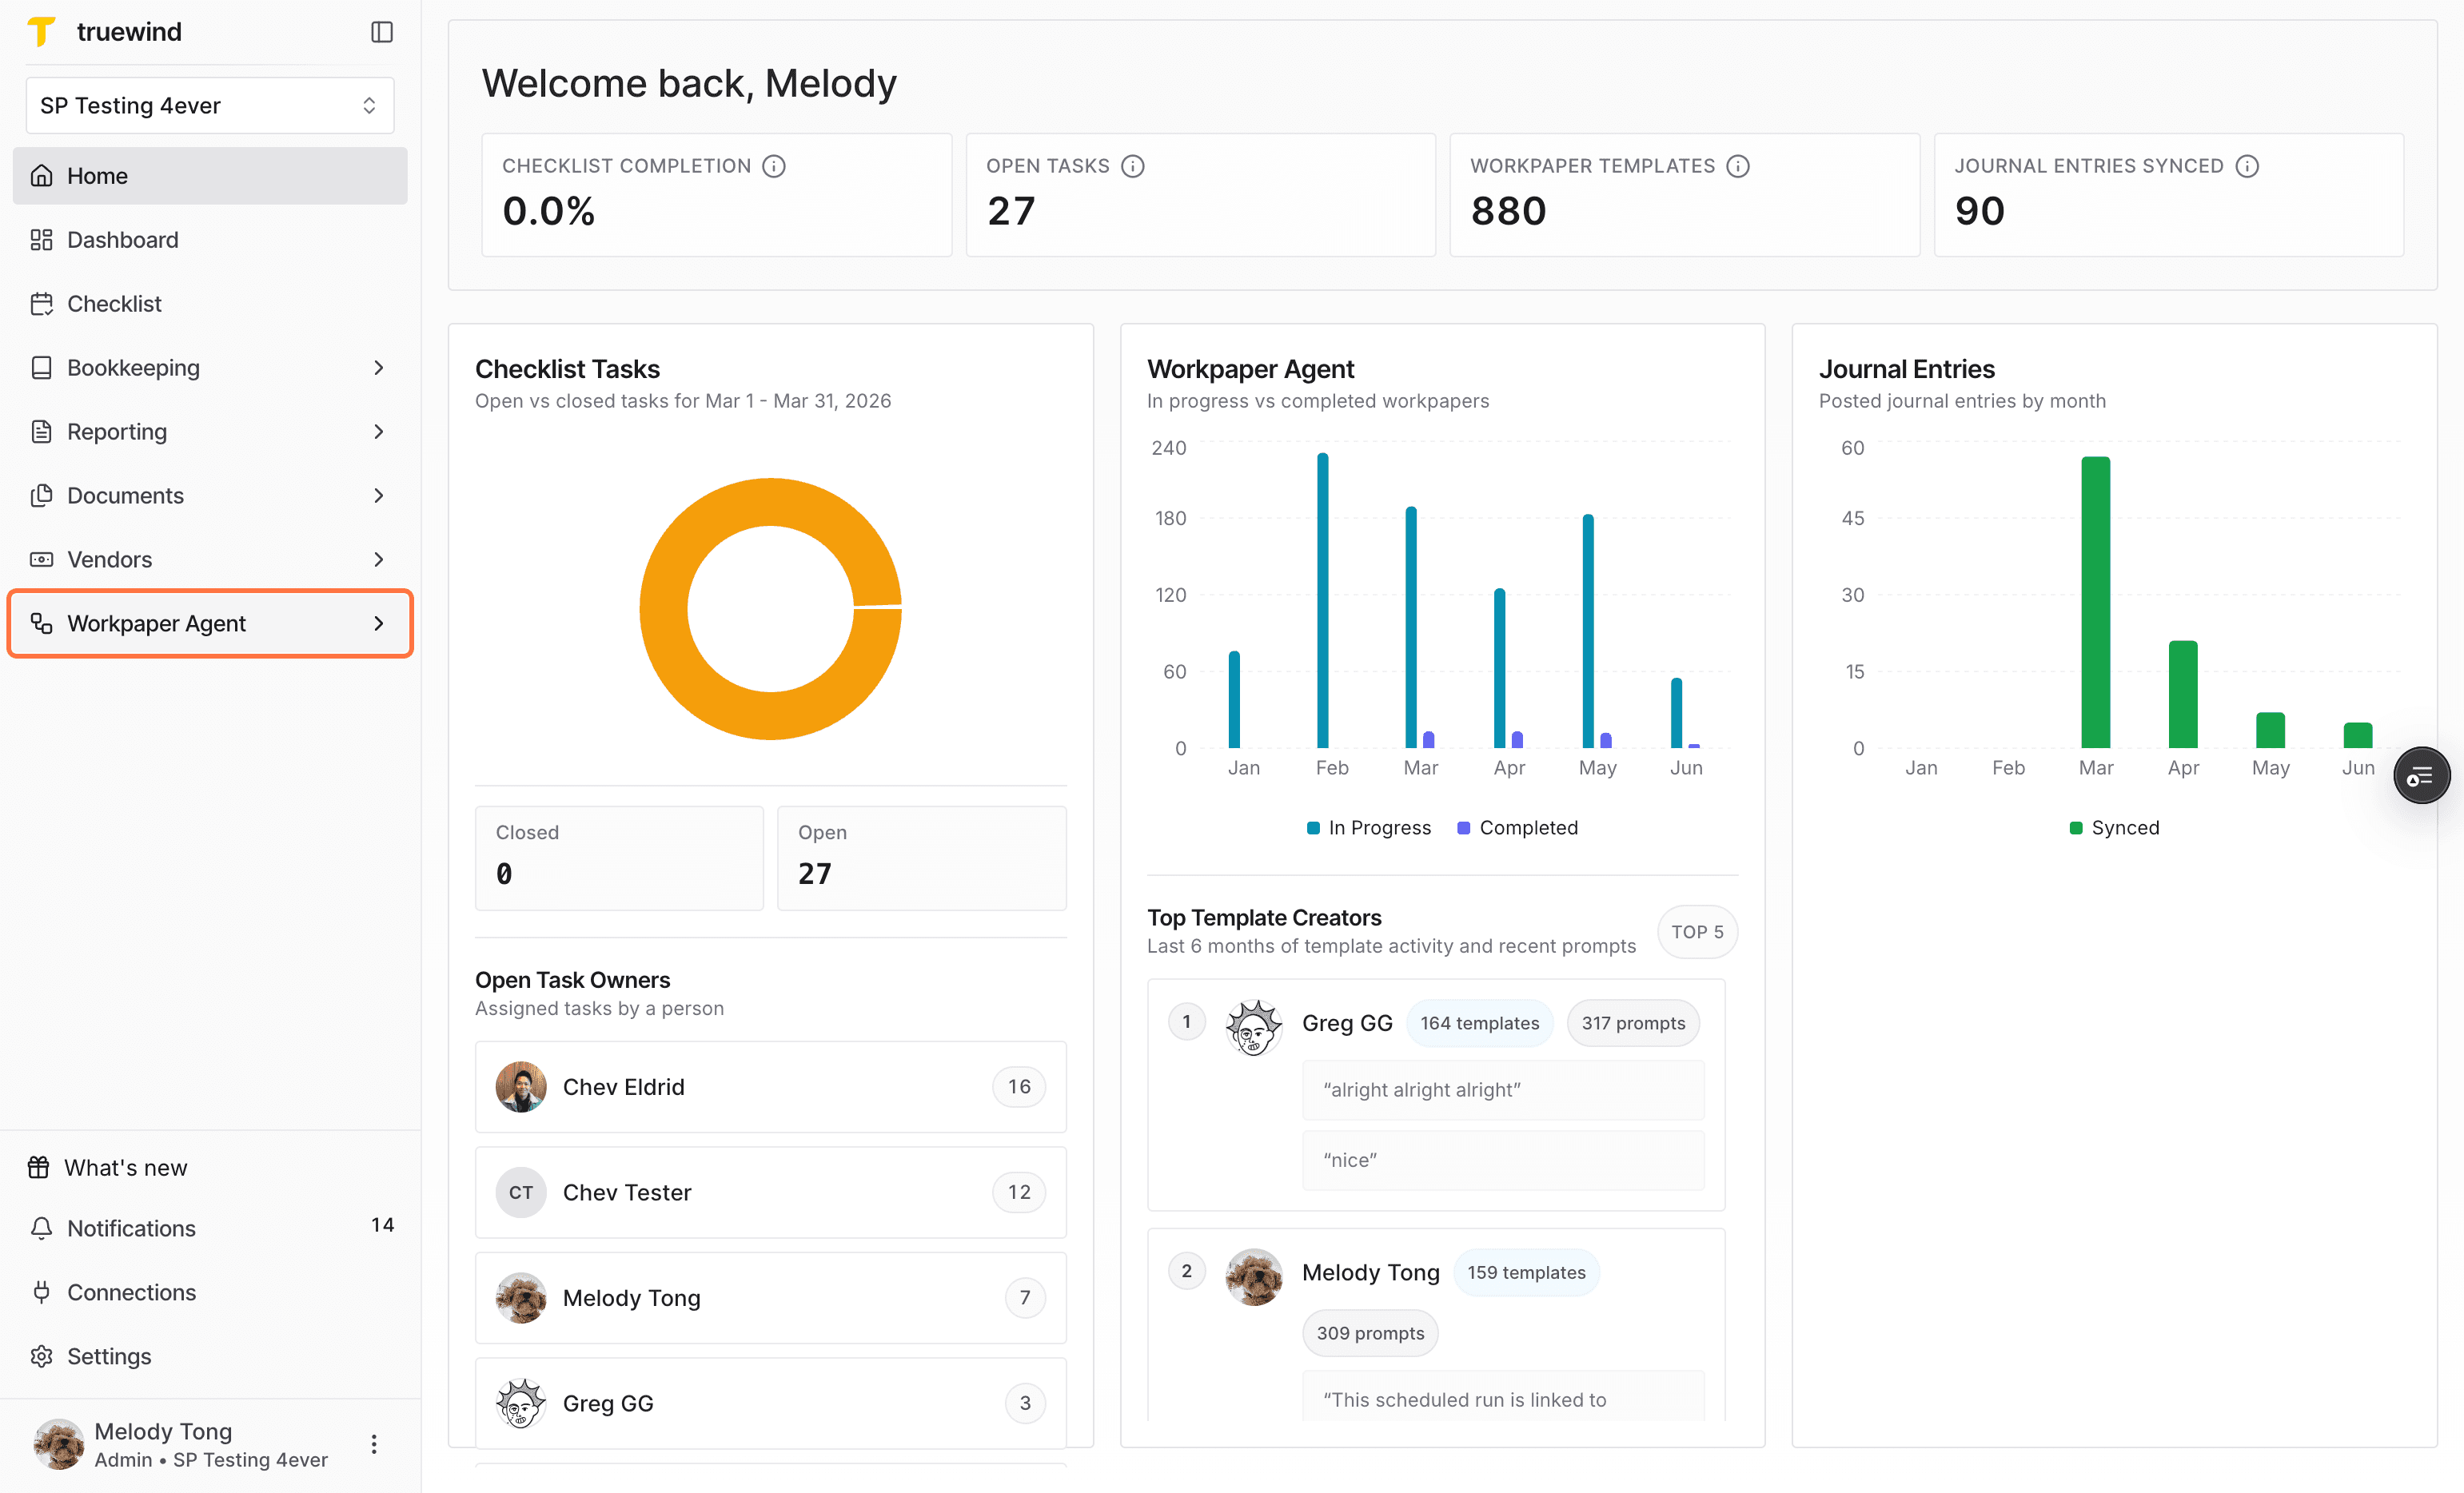2464x1493 pixels.
Task: Click the "nice" prompt quote
Action: click(1503, 1160)
